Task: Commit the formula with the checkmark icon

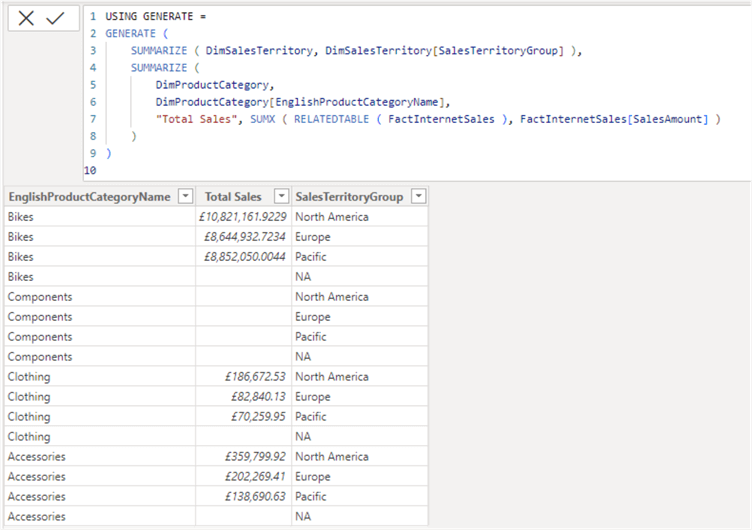Action: tap(55, 19)
